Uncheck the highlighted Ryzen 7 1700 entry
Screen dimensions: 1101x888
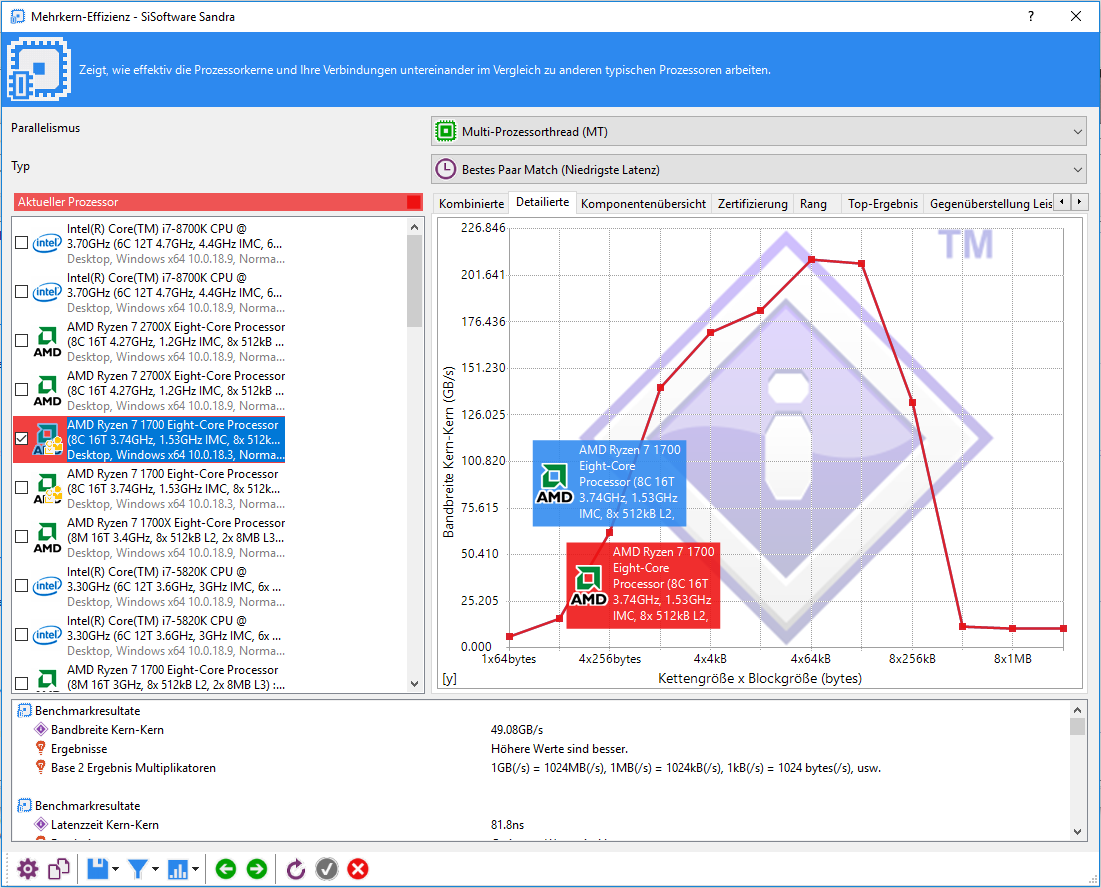coord(22,439)
